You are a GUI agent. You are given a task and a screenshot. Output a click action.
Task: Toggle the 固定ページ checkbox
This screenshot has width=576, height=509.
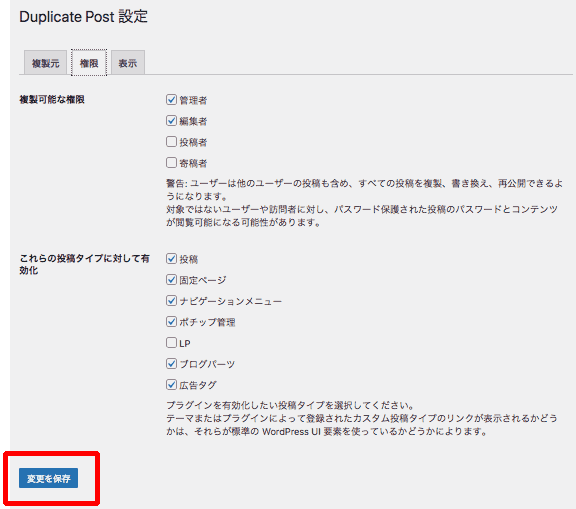click(171, 279)
